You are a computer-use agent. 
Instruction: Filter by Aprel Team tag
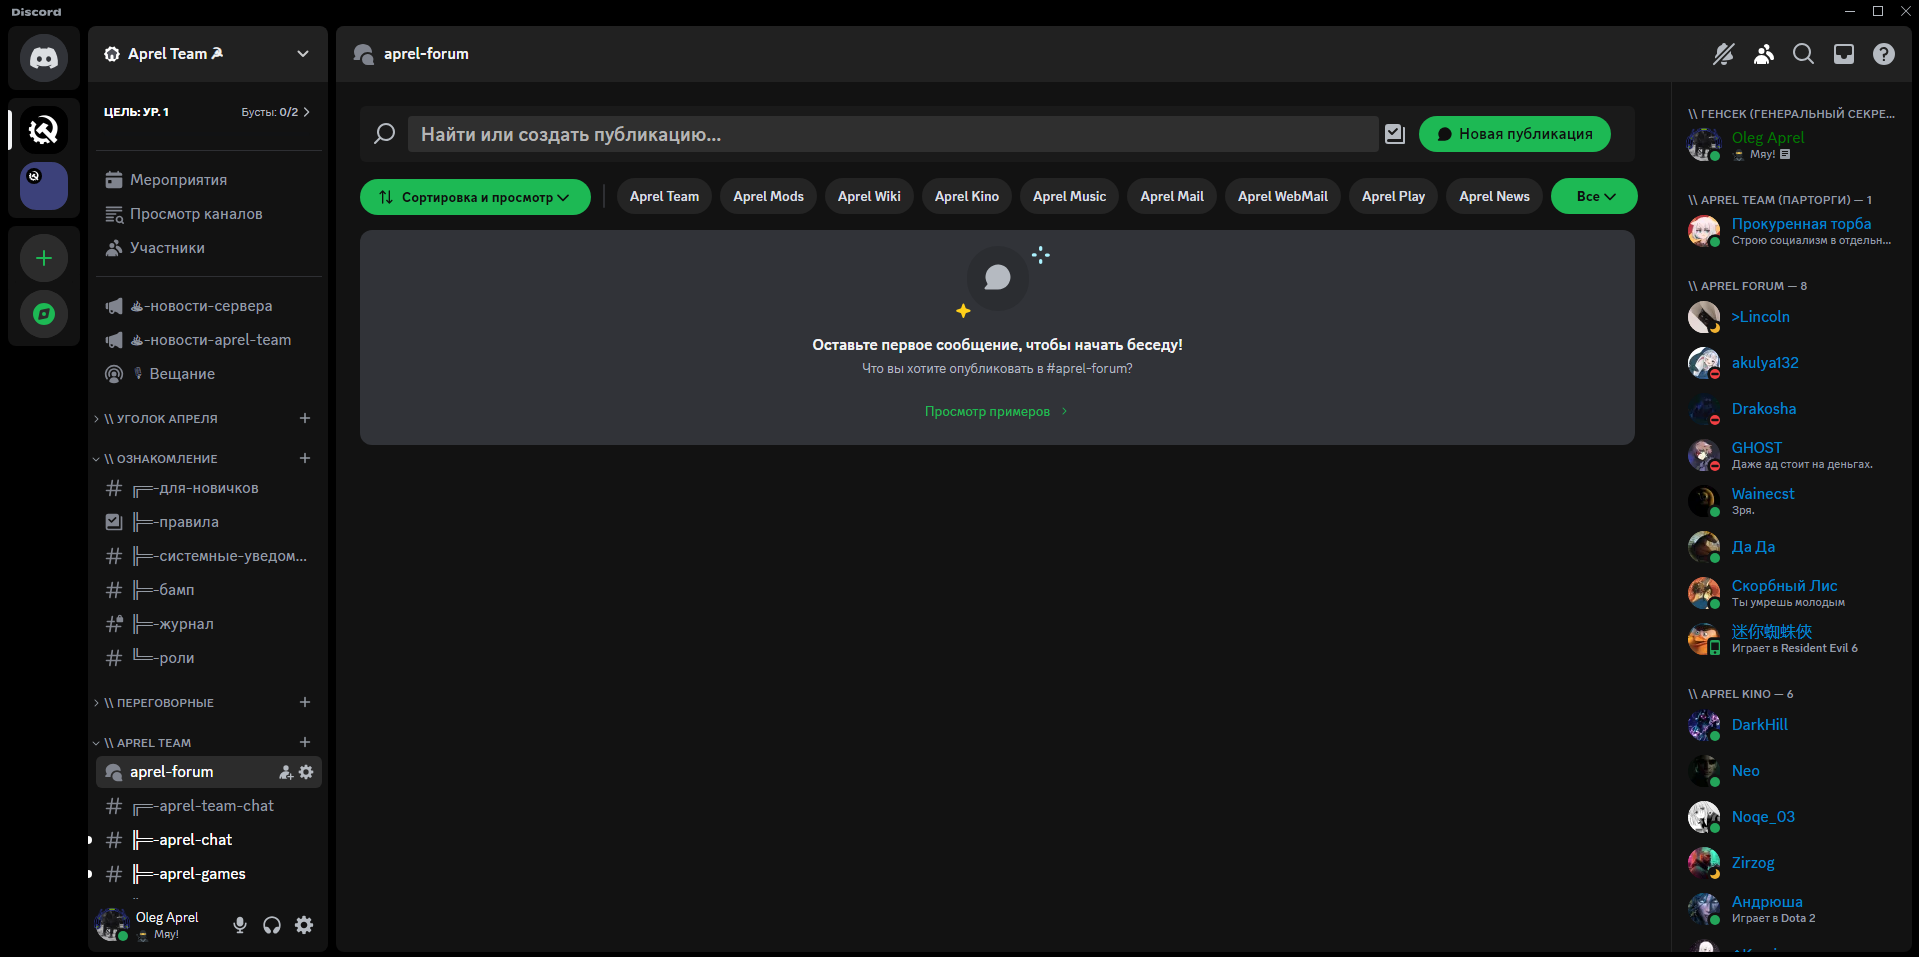click(664, 196)
